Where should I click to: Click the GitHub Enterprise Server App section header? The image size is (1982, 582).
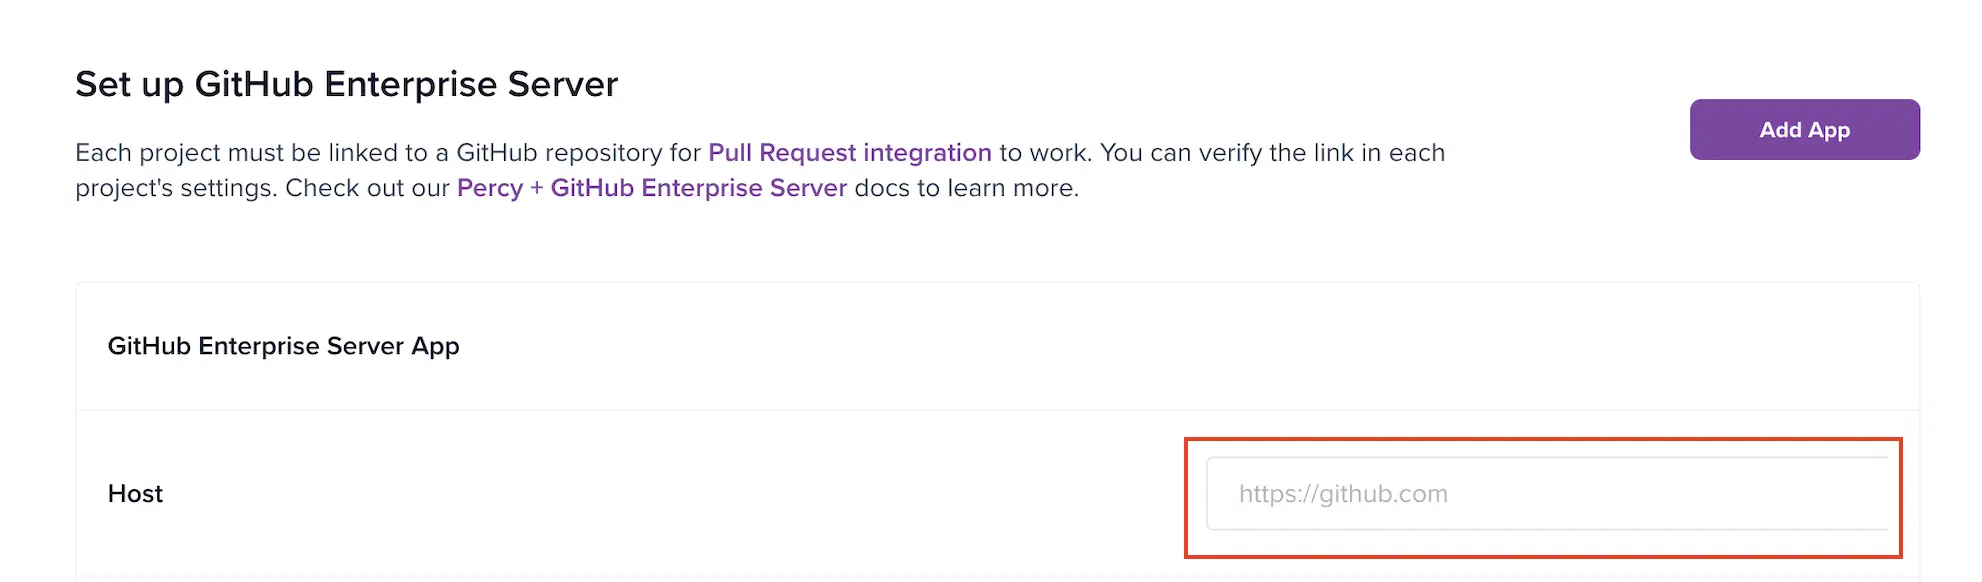point(283,346)
